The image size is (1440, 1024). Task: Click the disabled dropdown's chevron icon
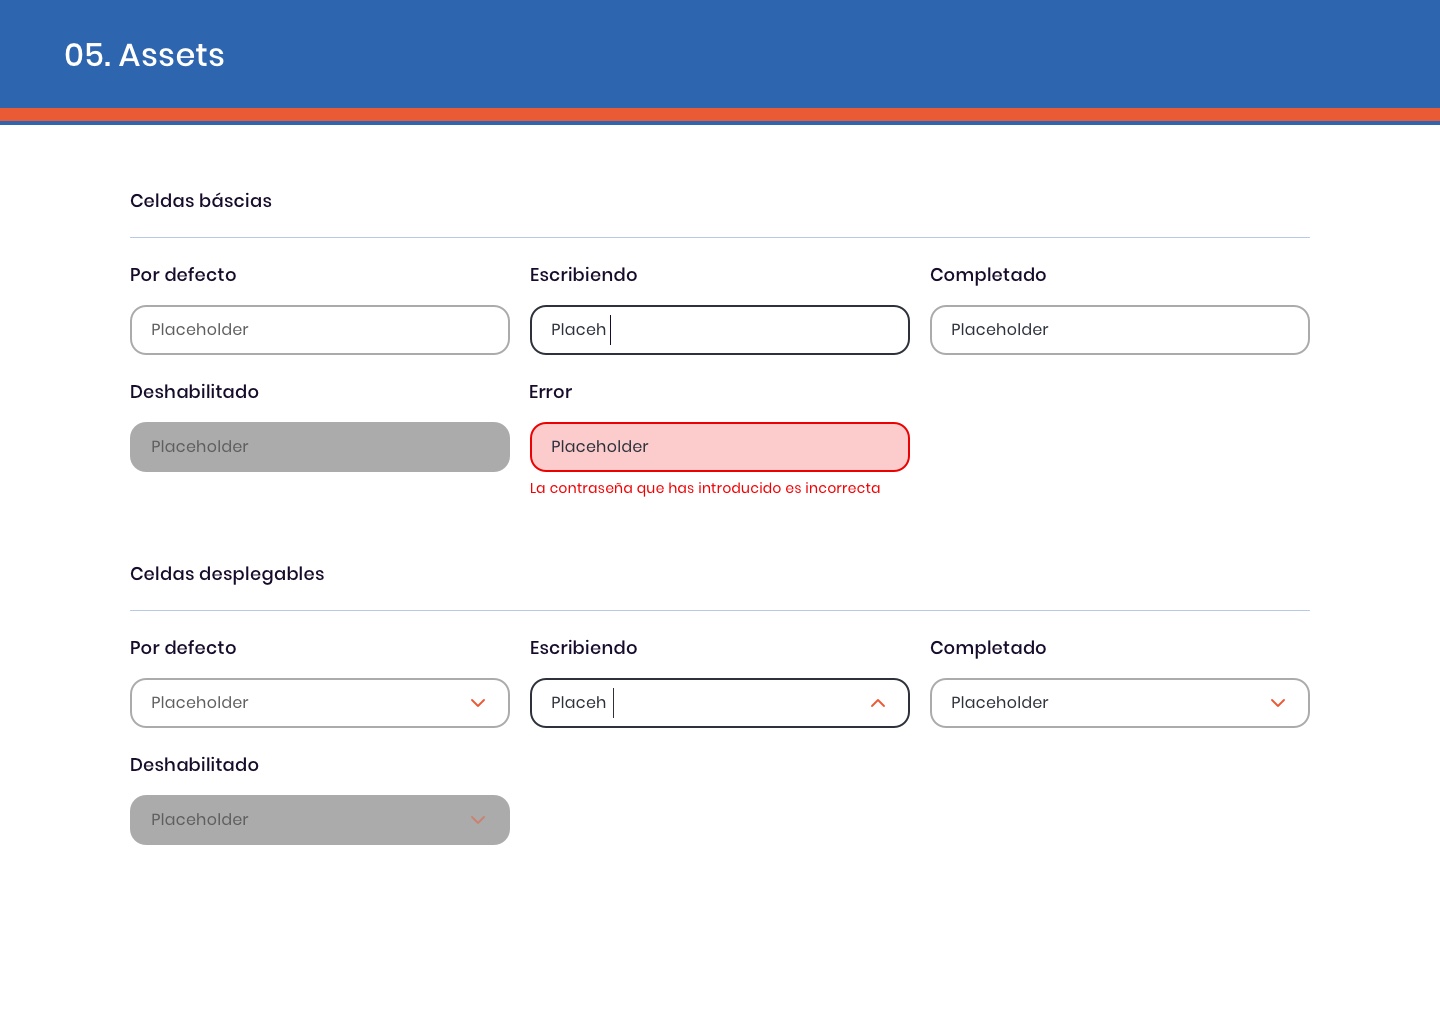coord(478,820)
